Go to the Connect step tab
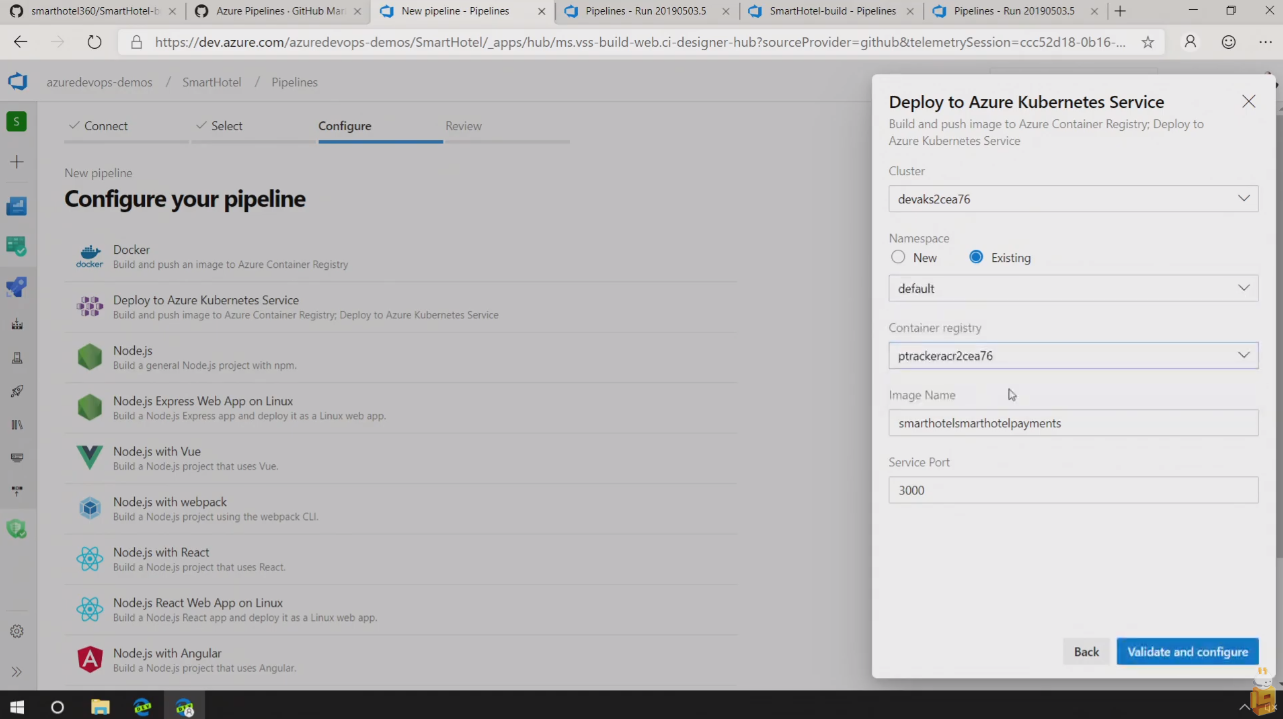Viewport: 1283px width, 719px height. click(x=106, y=126)
